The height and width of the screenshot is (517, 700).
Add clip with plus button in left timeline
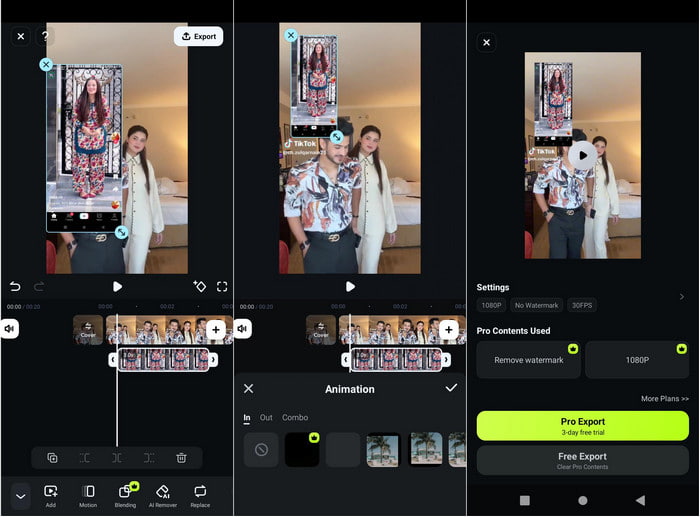(x=216, y=330)
